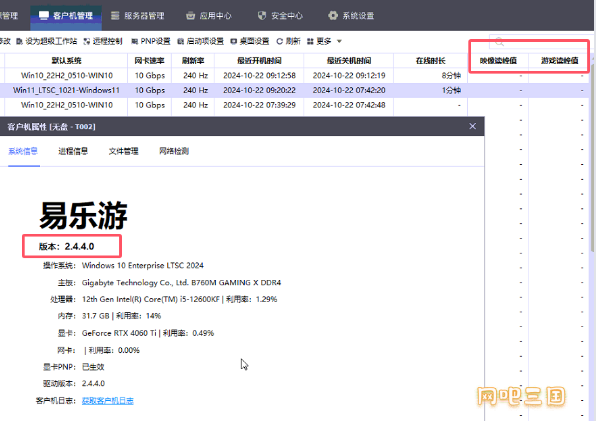Sort by 默认系统 column header
Screen dimensions: 596x421
66,60
